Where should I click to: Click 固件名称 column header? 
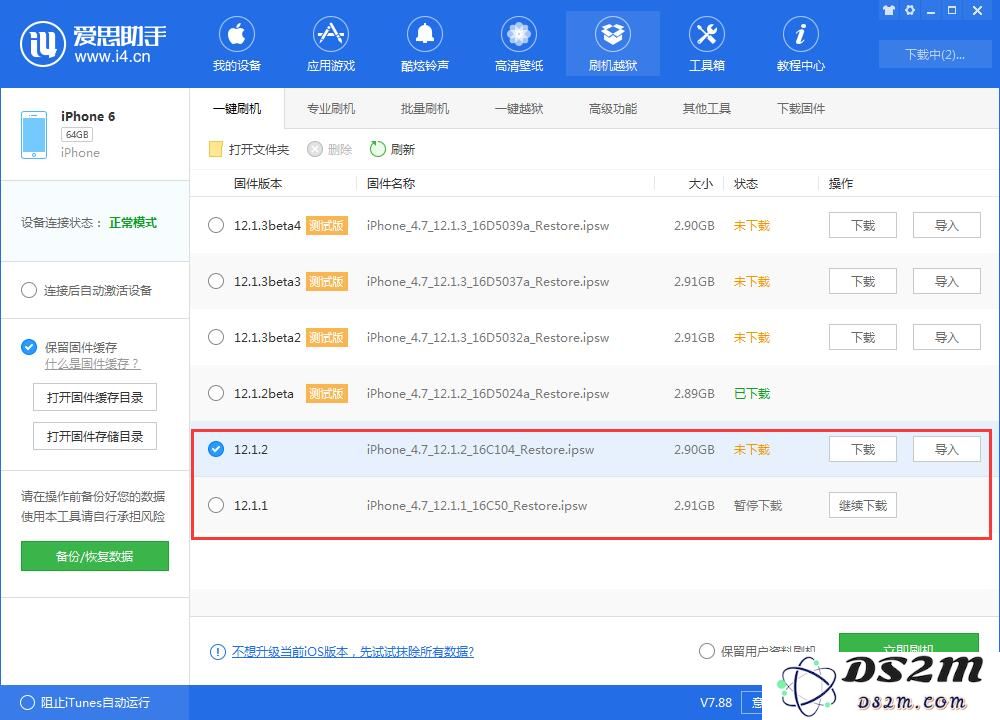tap(391, 184)
